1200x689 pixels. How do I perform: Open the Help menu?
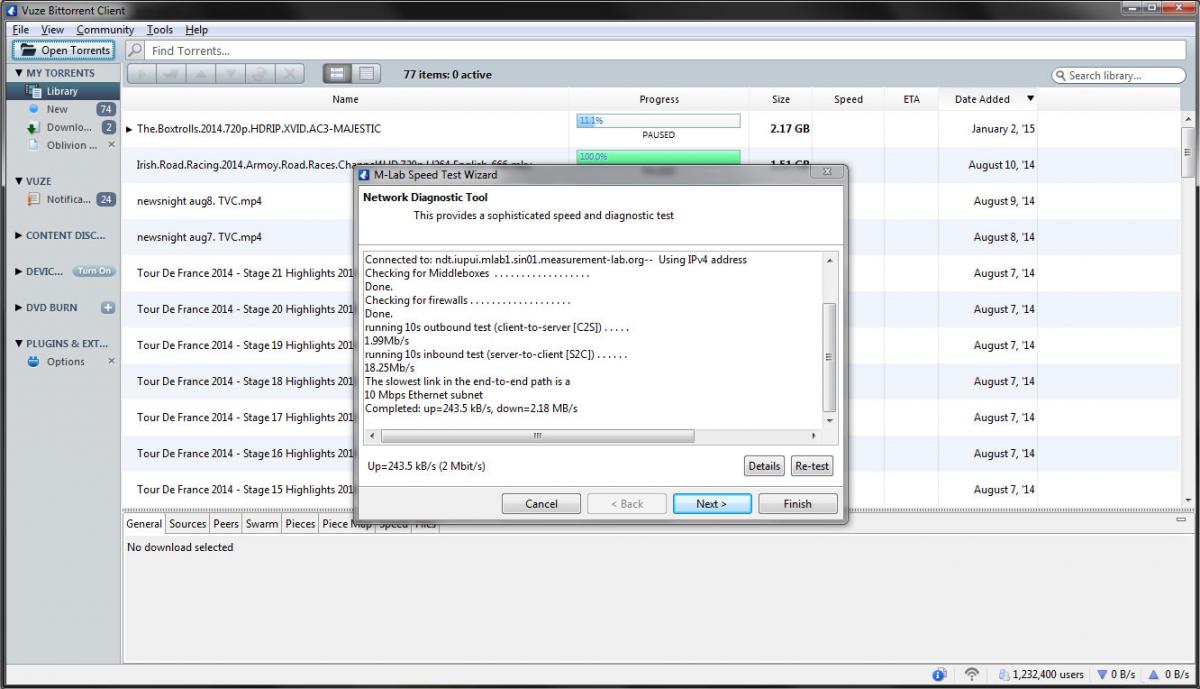coord(196,30)
